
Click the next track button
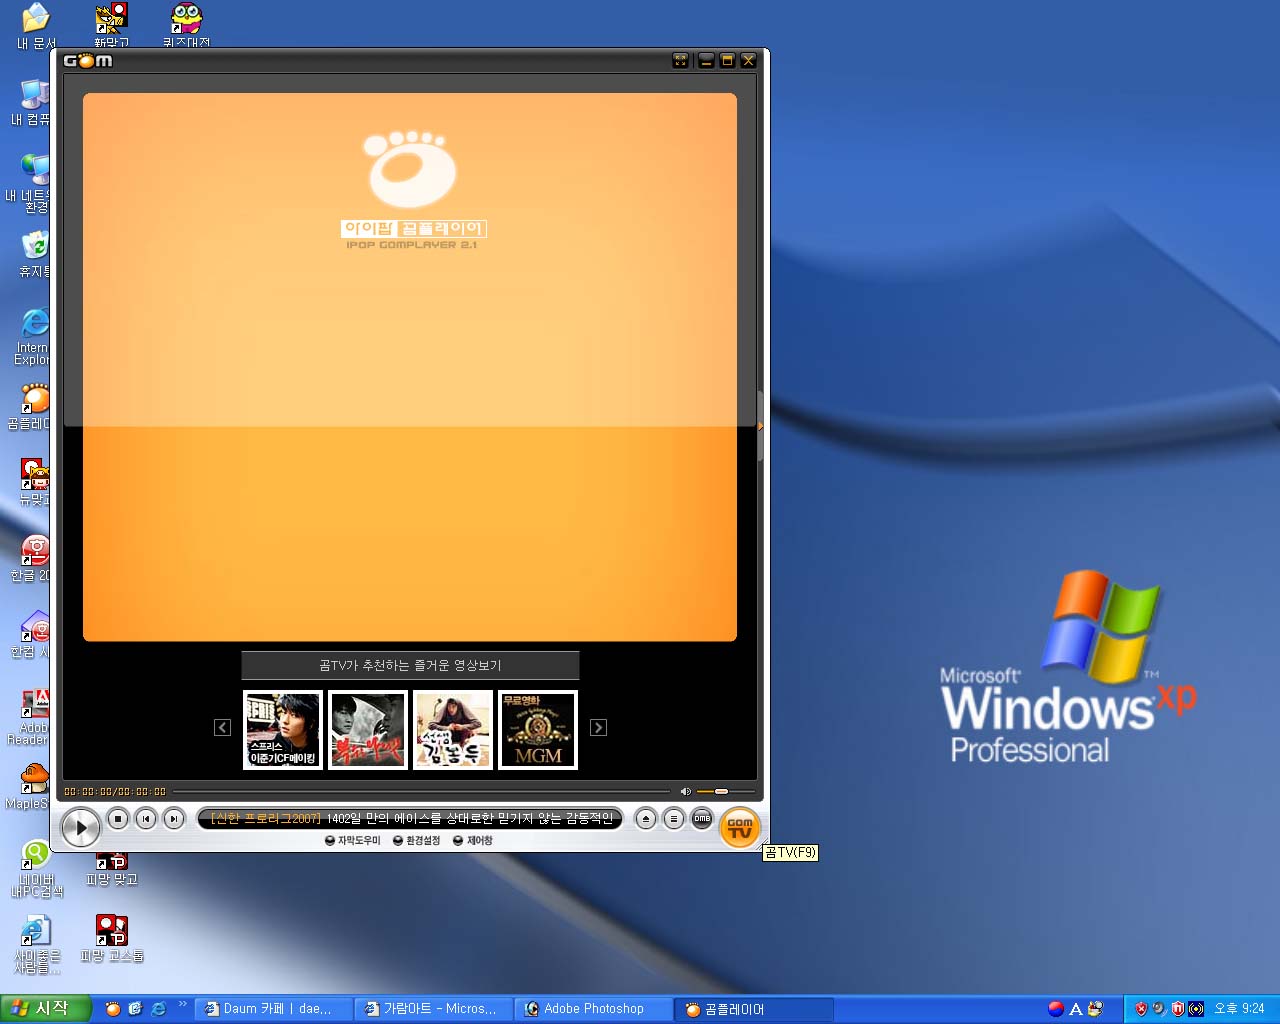(x=174, y=819)
